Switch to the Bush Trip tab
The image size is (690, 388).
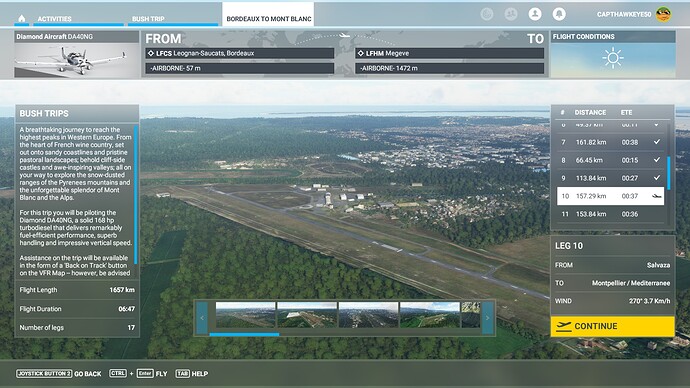pyautogui.click(x=148, y=19)
